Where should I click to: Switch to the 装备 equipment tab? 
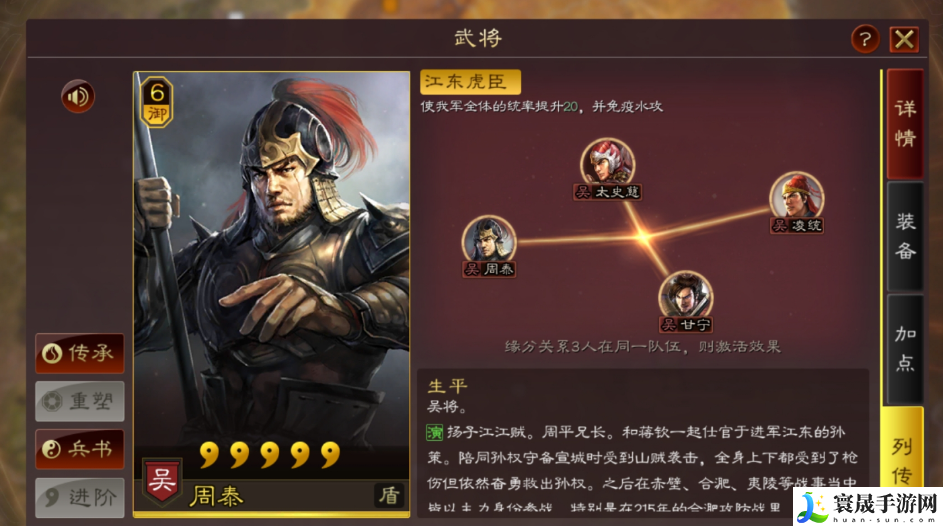905,236
